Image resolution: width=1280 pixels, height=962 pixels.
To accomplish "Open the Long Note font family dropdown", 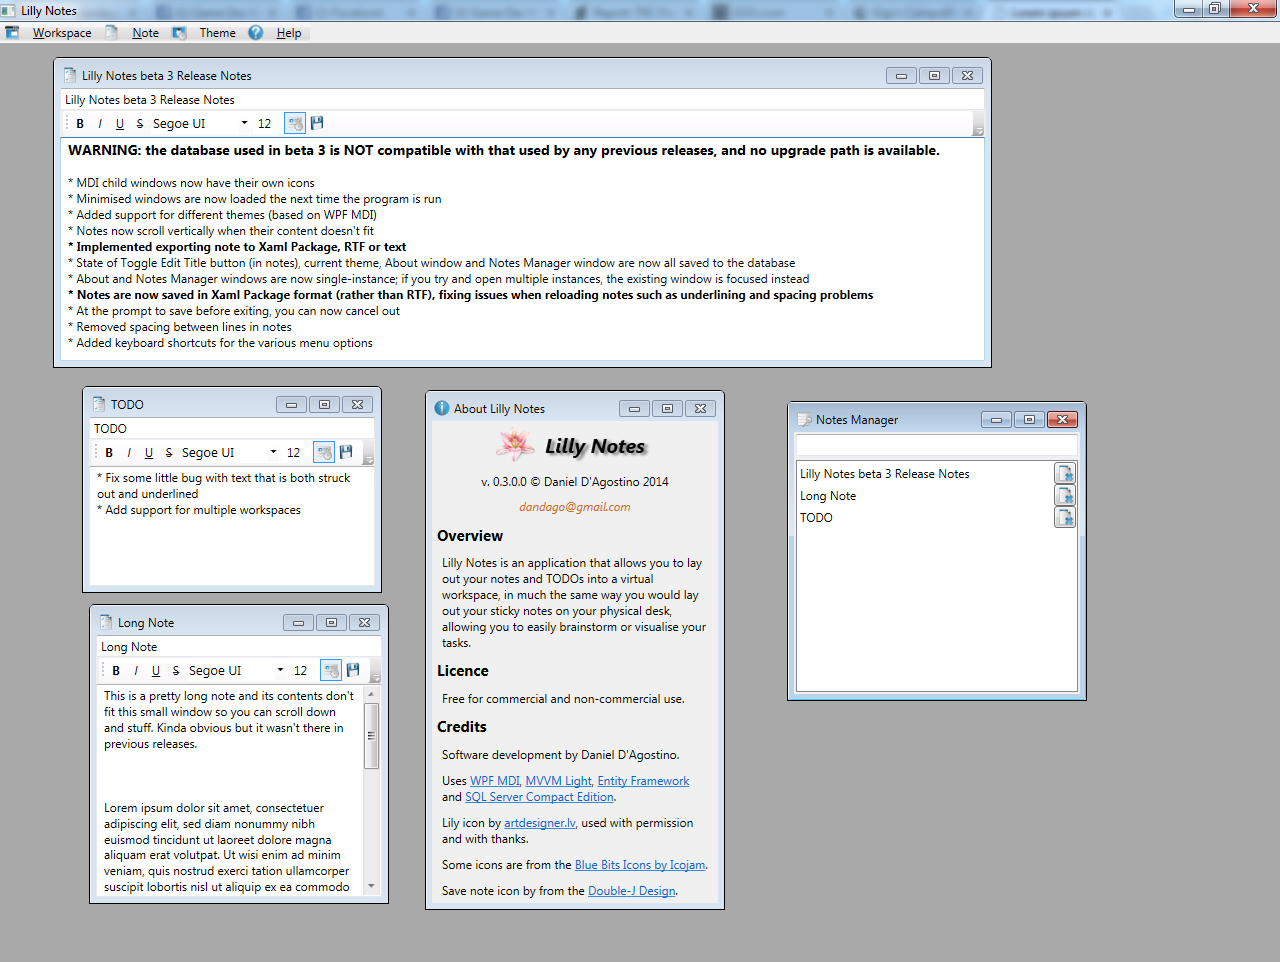I will click(280, 671).
